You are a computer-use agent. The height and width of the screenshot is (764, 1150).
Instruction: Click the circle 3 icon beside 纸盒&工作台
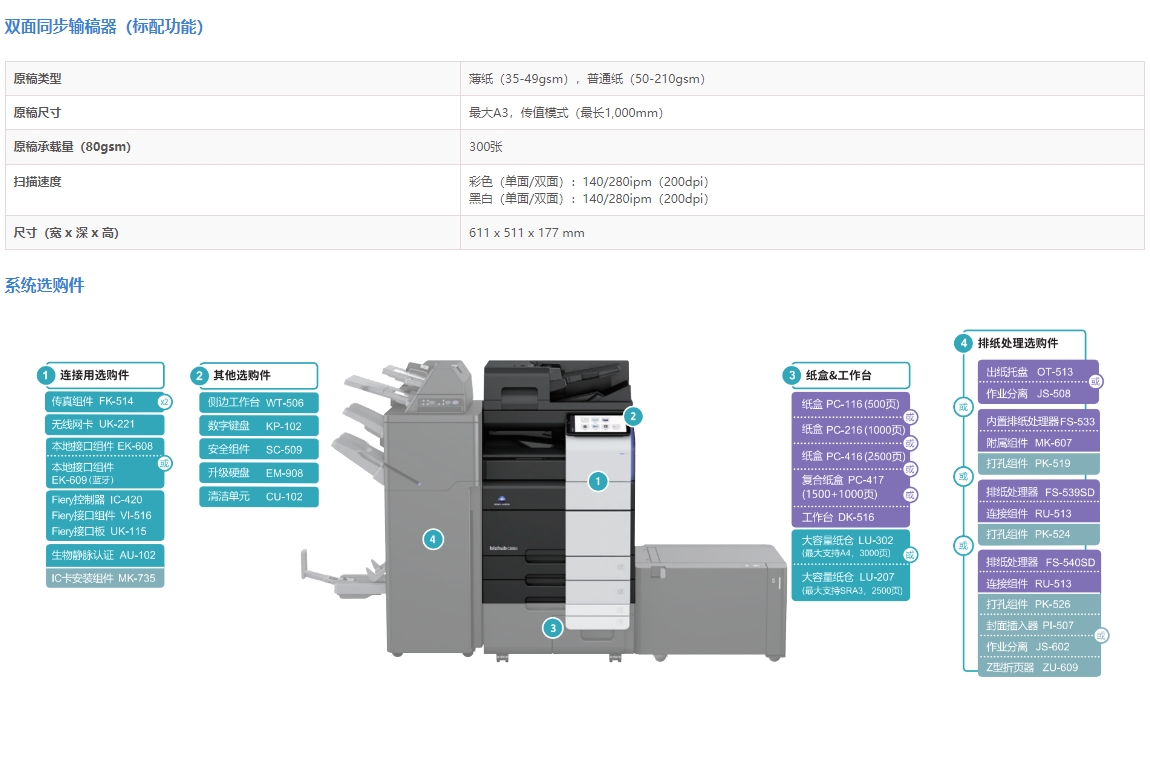click(791, 376)
